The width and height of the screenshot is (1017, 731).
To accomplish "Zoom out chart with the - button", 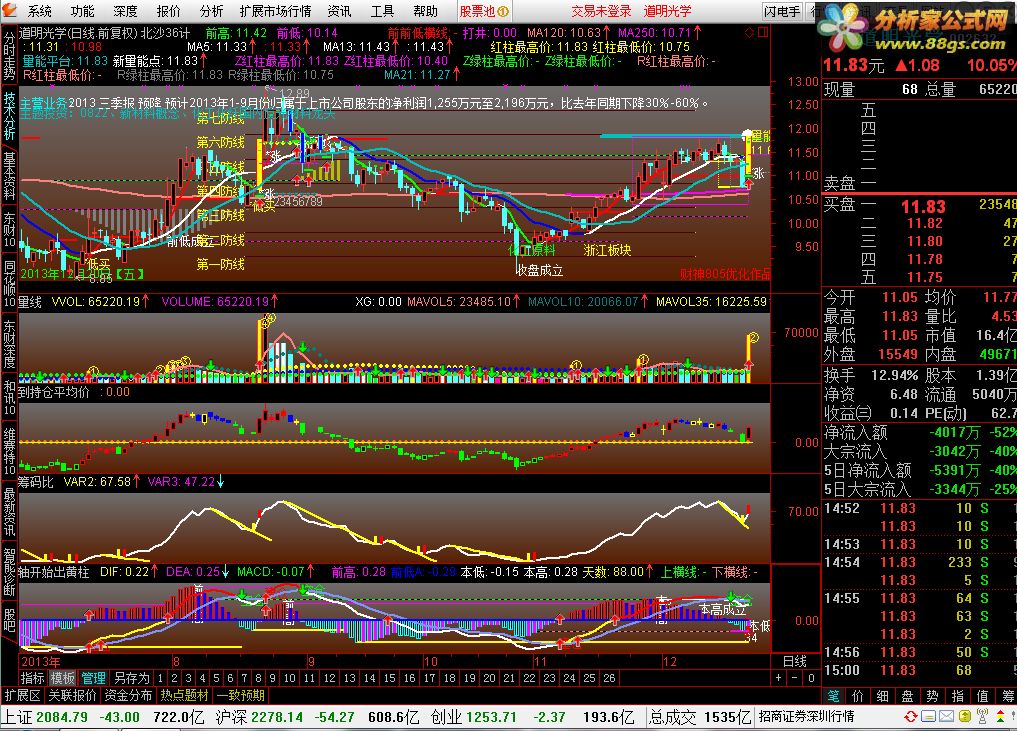I will [x=795, y=678].
